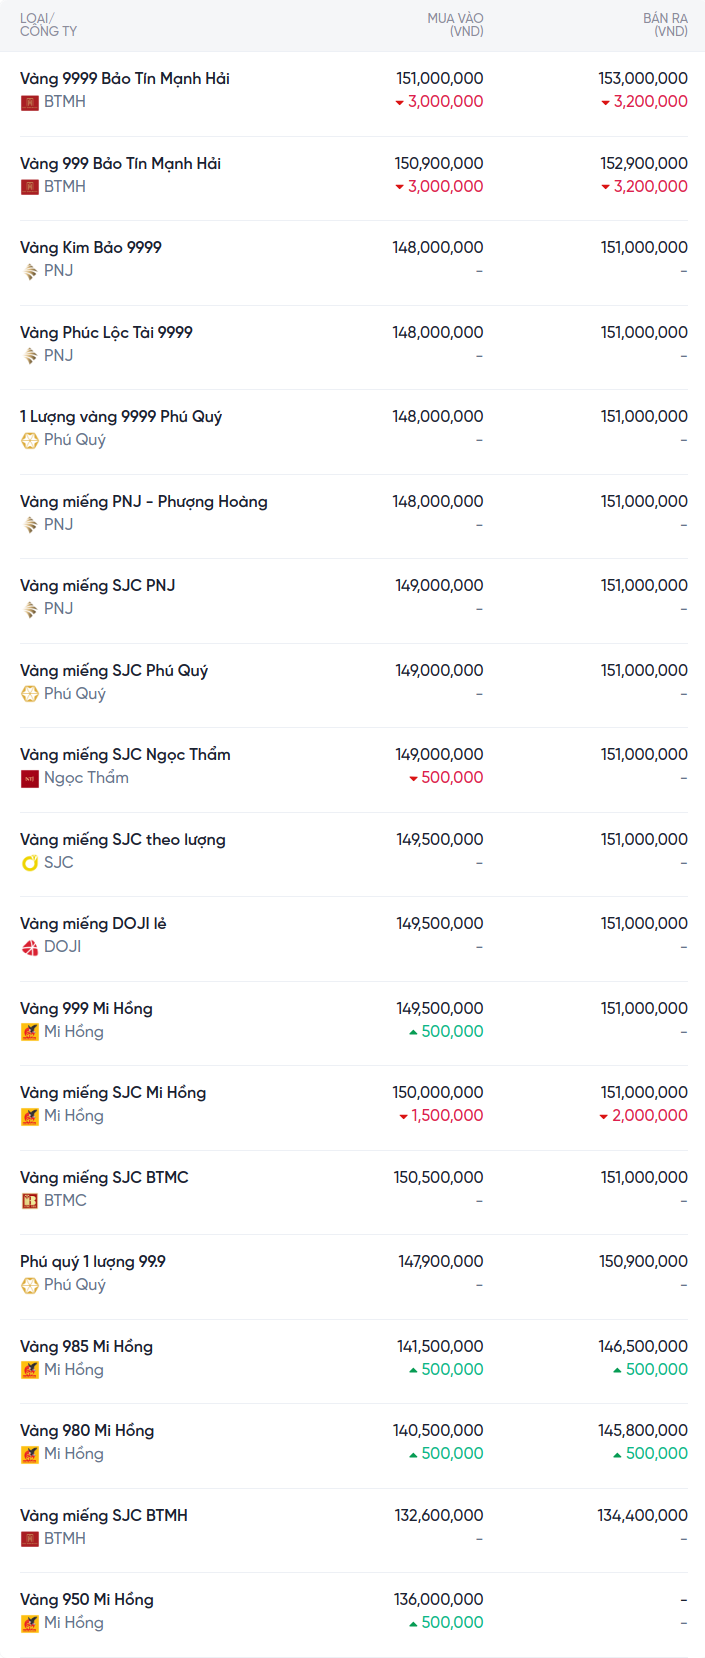The height and width of the screenshot is (1658, 705).
Task: Open Vàng miếng SJC theo lượng entry
Action: [x=123, y=840]
